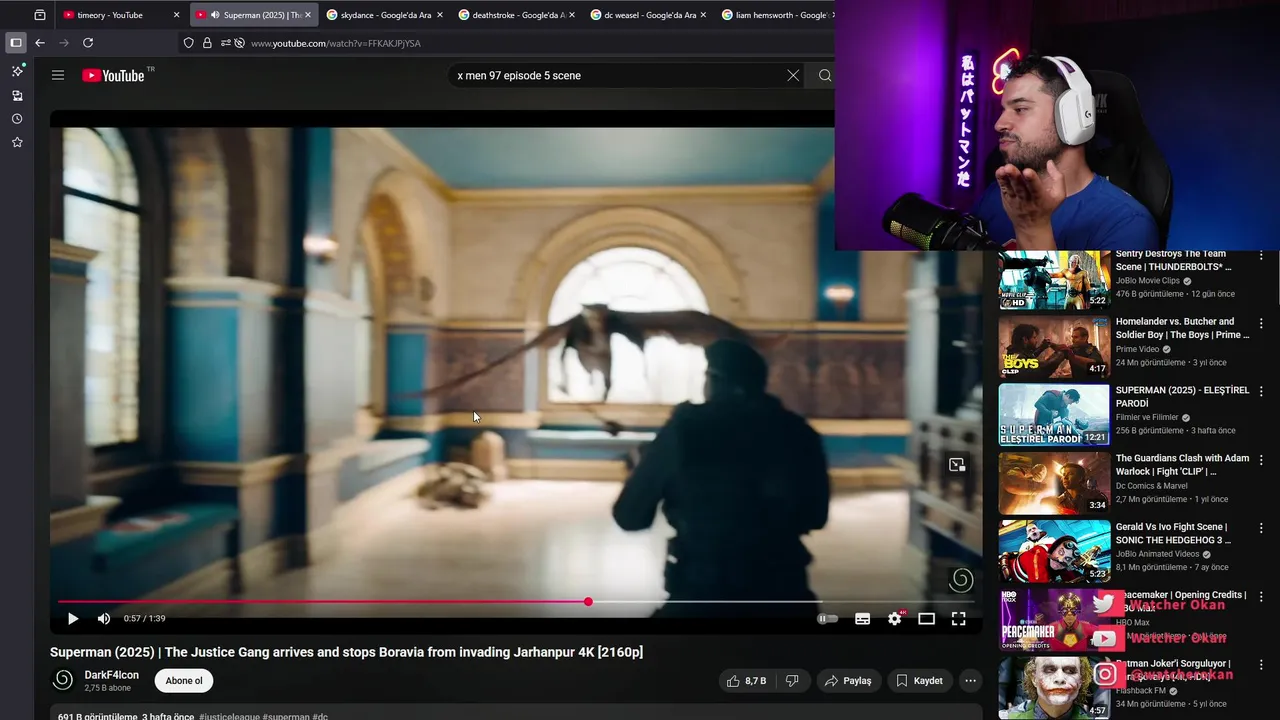
Task: Open options for Guardians Clash video
Action: tap(1261, 460)
